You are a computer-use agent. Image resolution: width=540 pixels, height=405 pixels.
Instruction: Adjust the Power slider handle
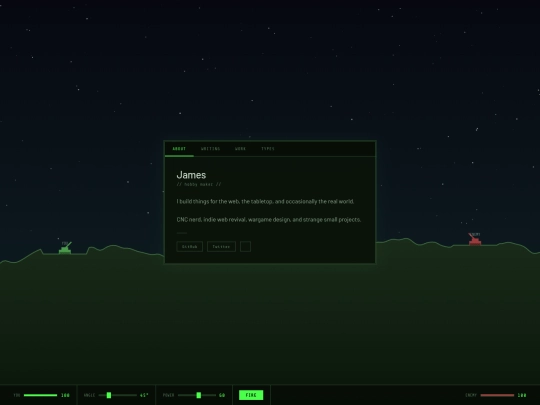click(199, 395)
